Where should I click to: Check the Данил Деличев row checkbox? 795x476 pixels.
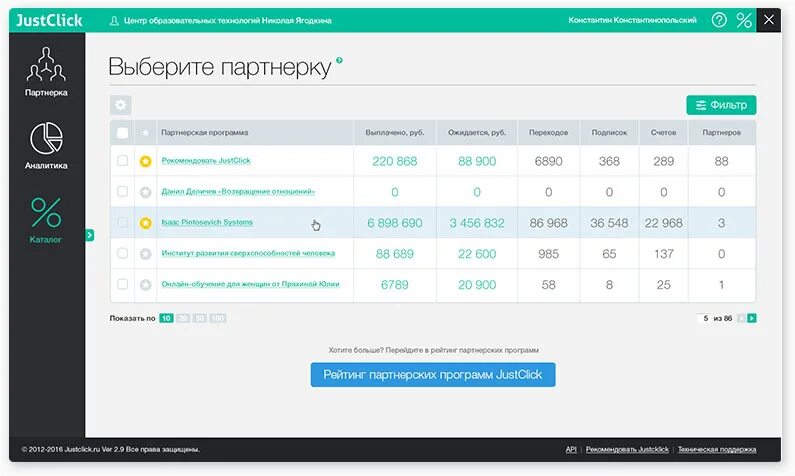click(122, 192)
